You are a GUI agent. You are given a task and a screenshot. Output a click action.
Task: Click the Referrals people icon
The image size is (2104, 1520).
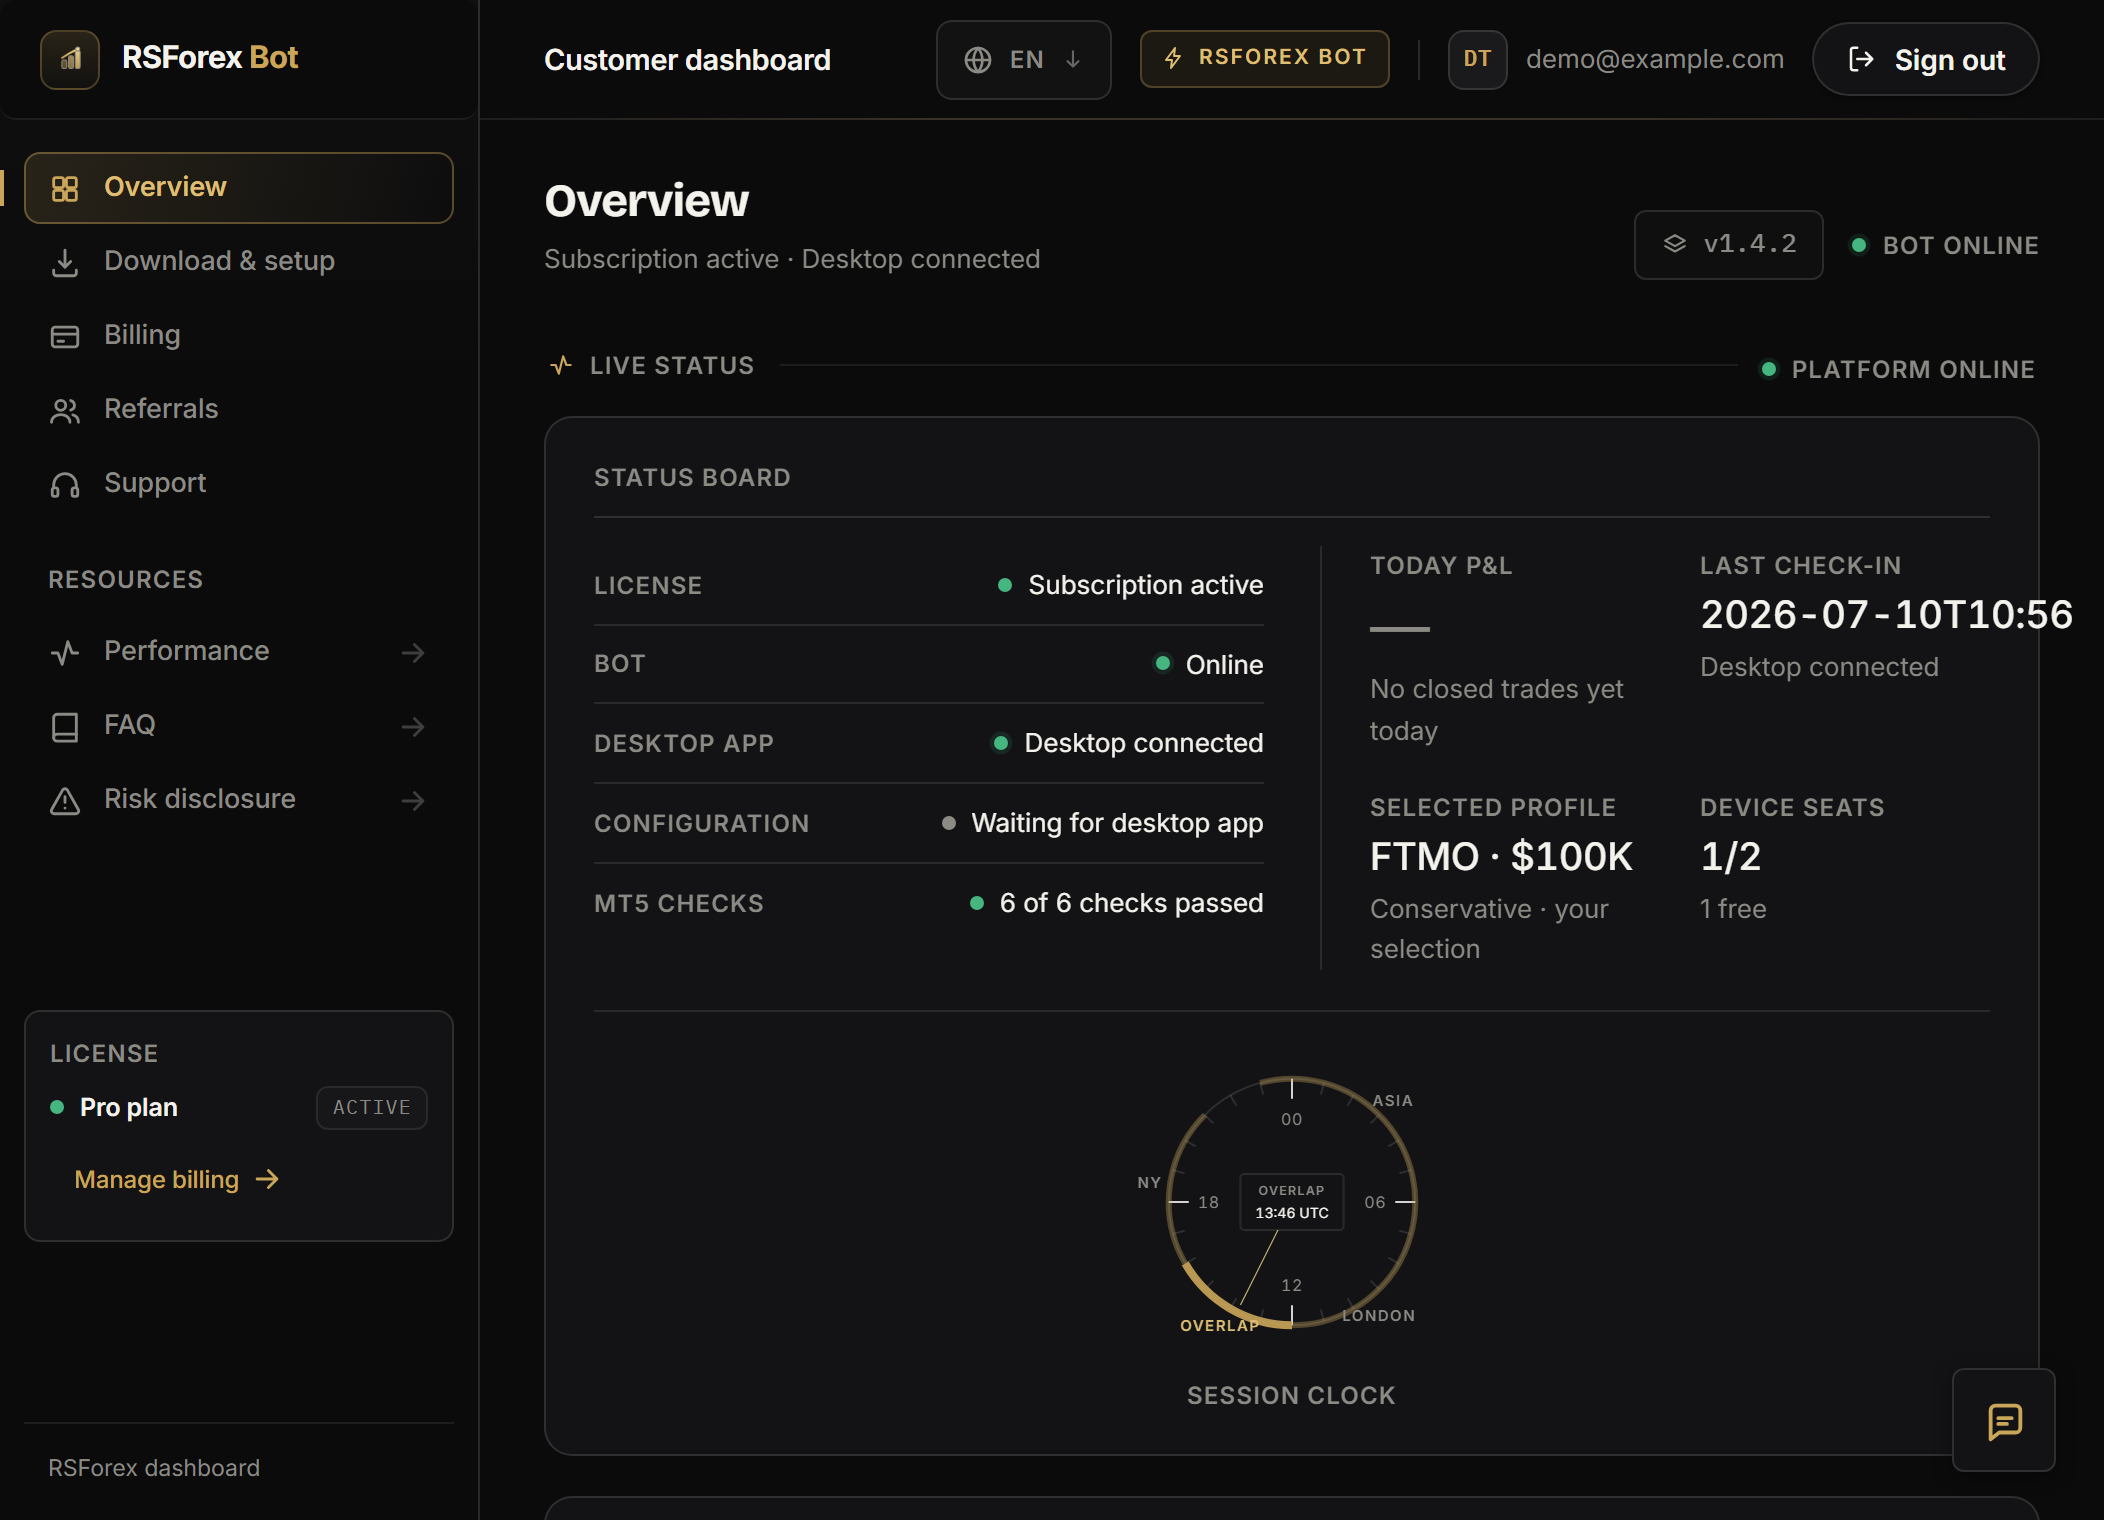65,411
